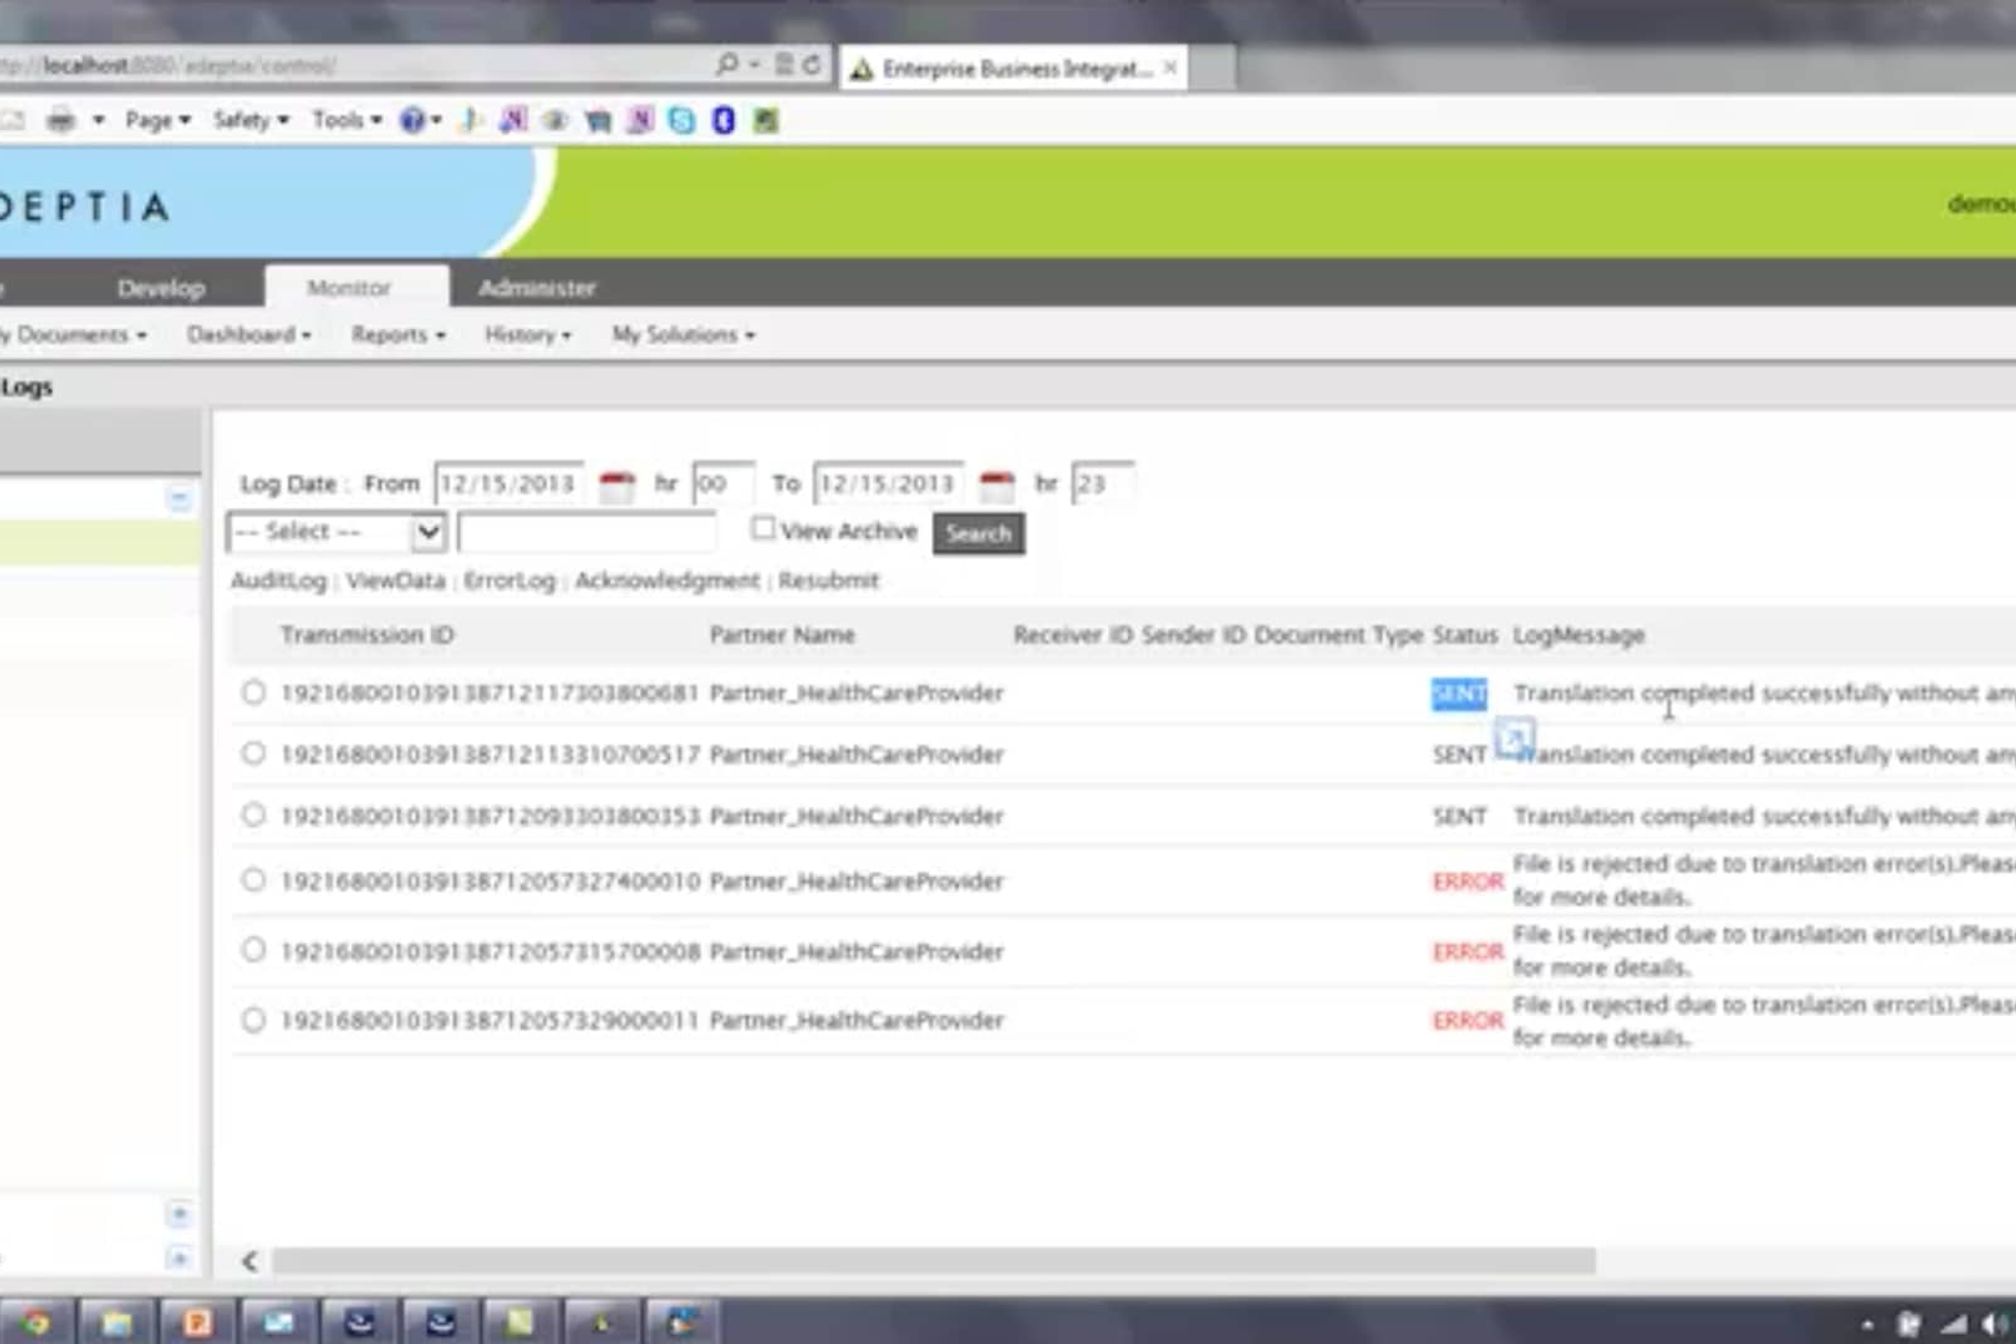Click the browser refresh icon

click(812, 66)
